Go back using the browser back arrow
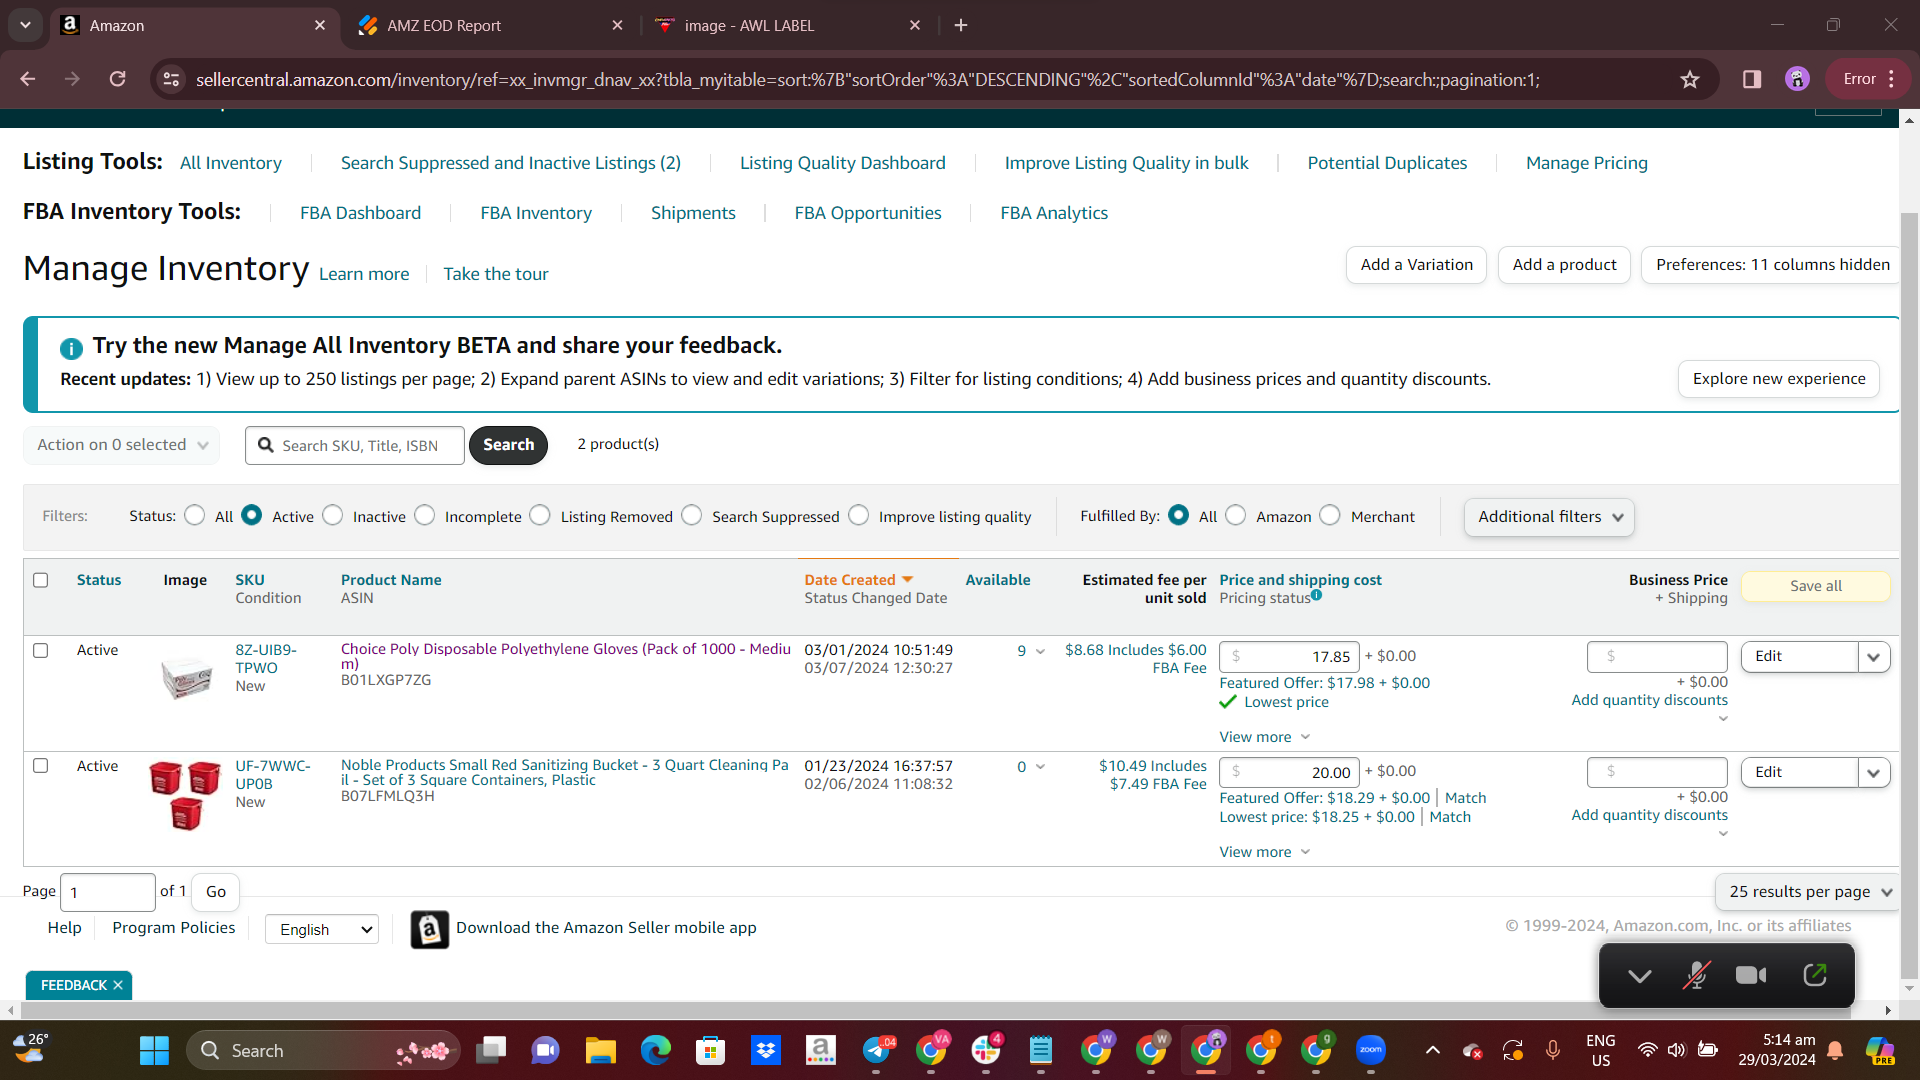Viewport: 1920px width, 1080px height. [28, 79]
